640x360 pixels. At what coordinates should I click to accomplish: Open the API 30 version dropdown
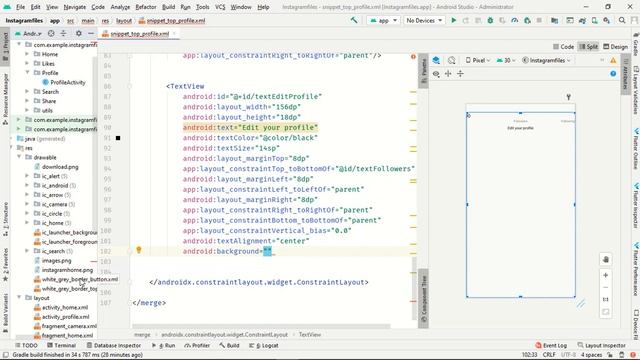(506, 60)
